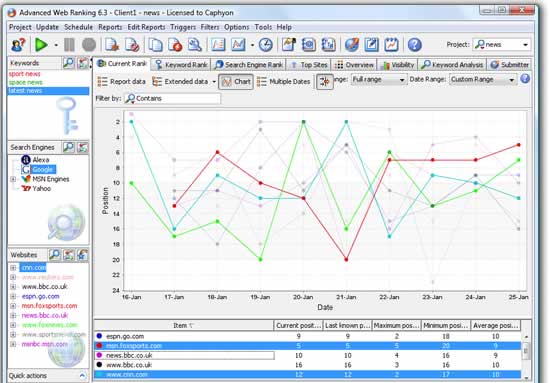
Task: Open the Project news dropdown
Action: coord(502,45)
